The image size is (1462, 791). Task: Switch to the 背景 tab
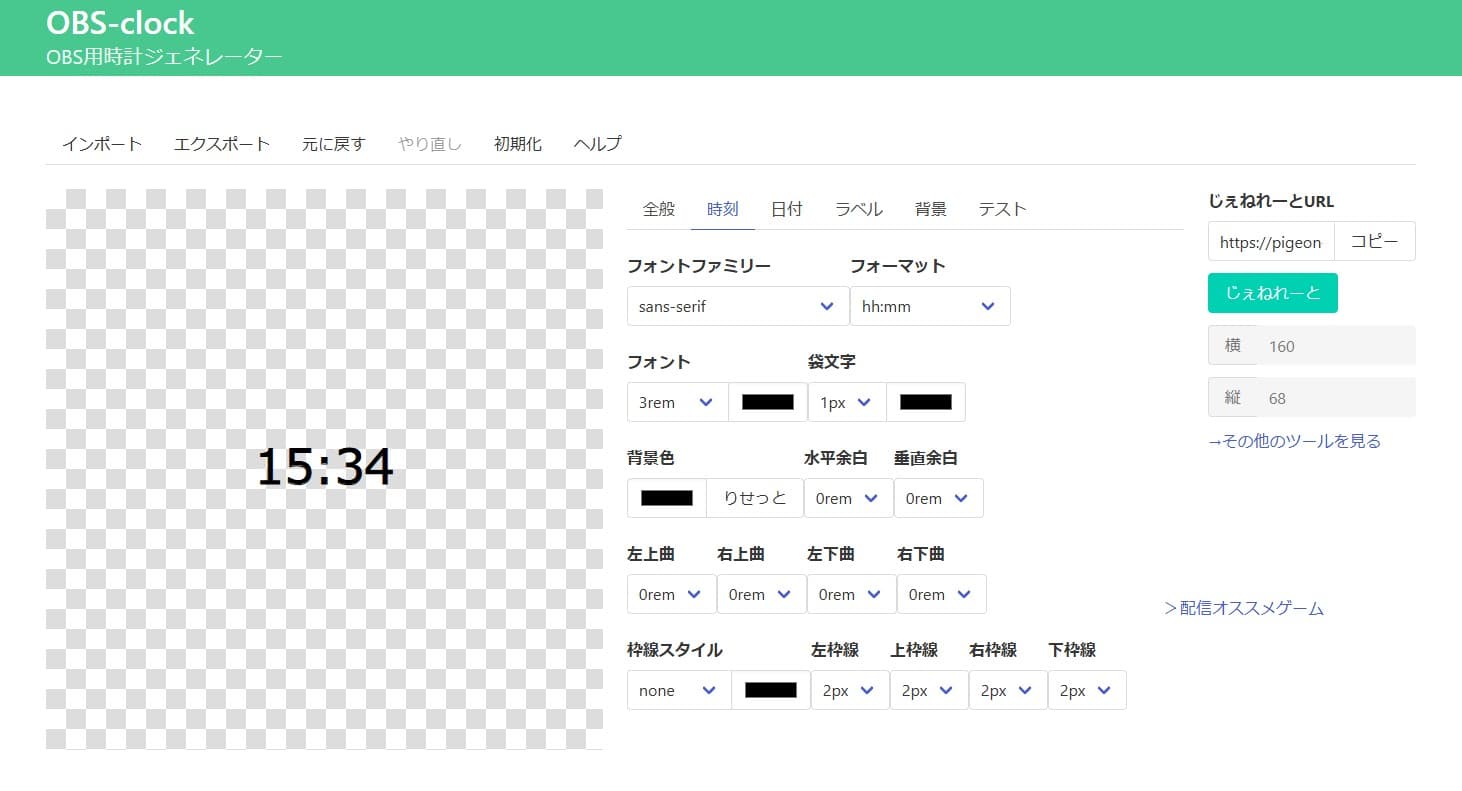point(930,208)
